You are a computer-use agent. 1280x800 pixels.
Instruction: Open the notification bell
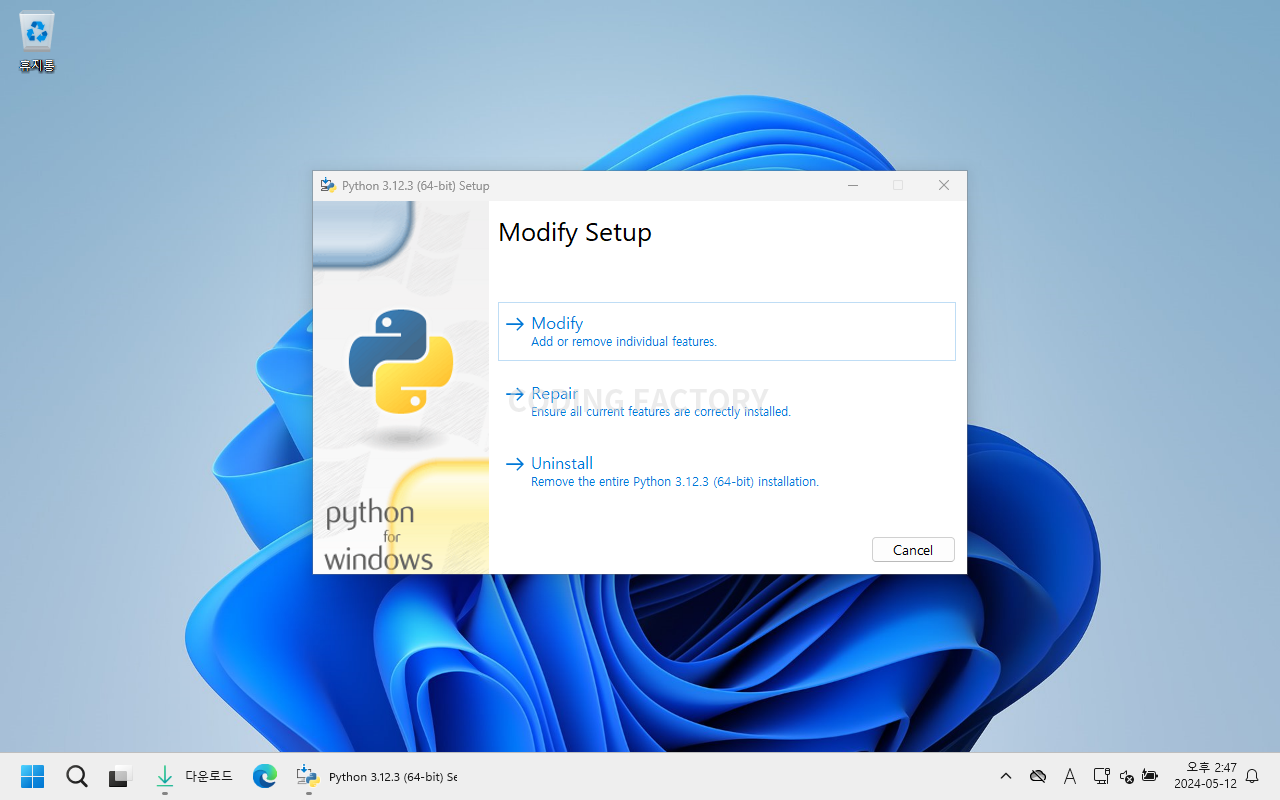(x=1252, y=776)
